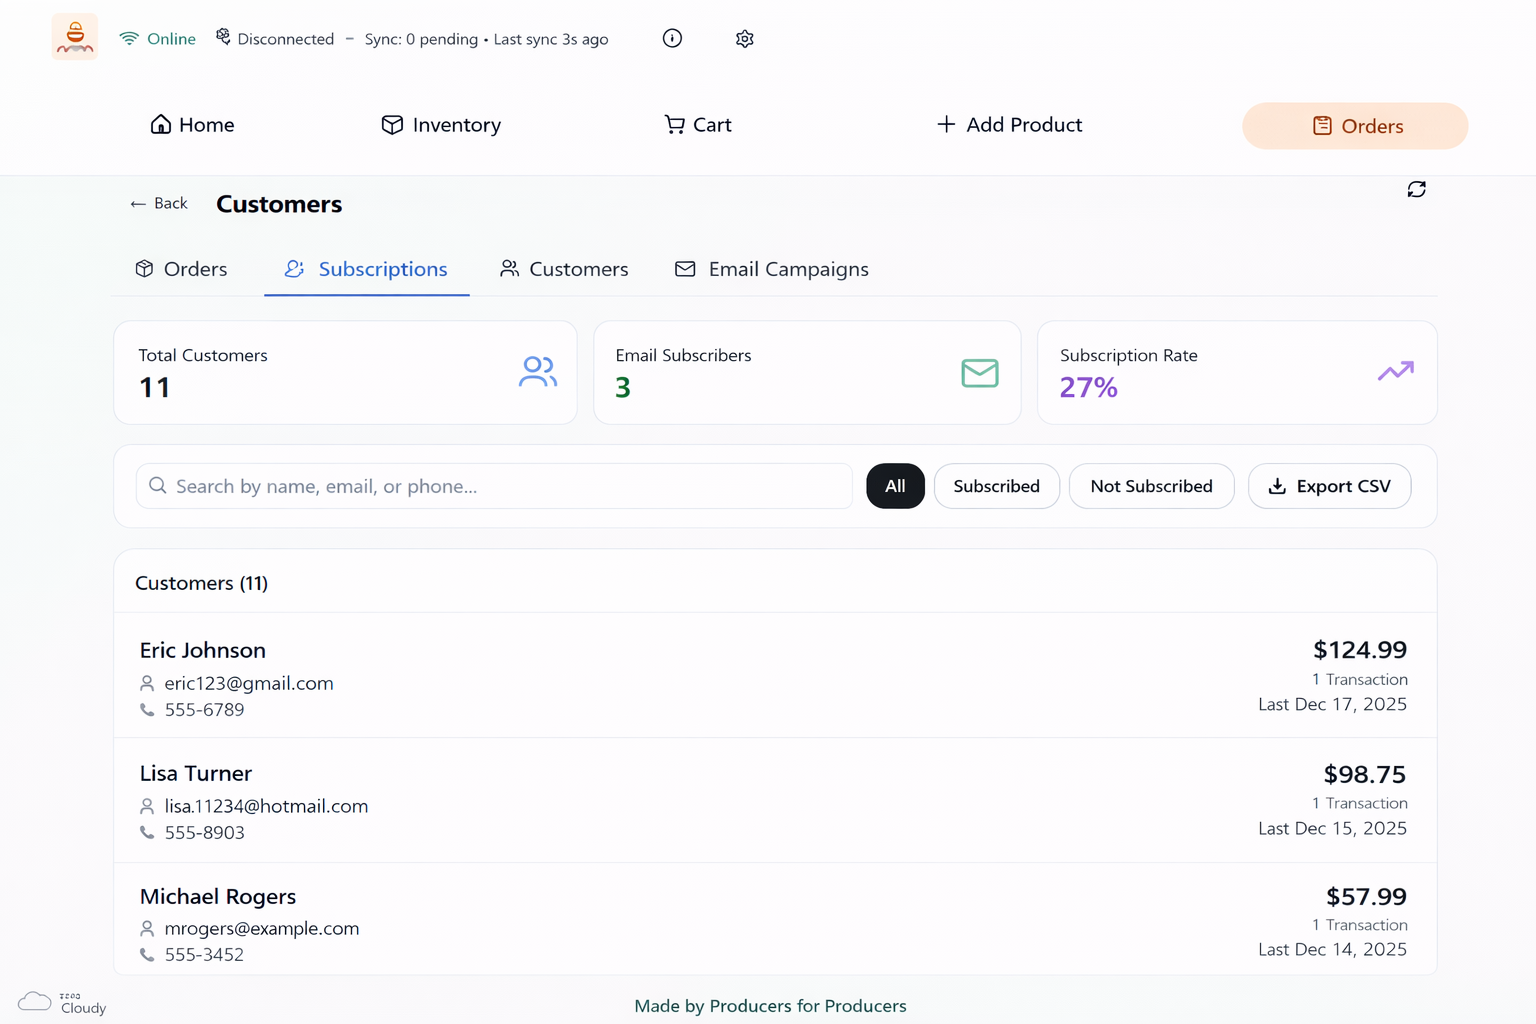Click the Email Subscribers envelope icon

(x=979, y=373)
